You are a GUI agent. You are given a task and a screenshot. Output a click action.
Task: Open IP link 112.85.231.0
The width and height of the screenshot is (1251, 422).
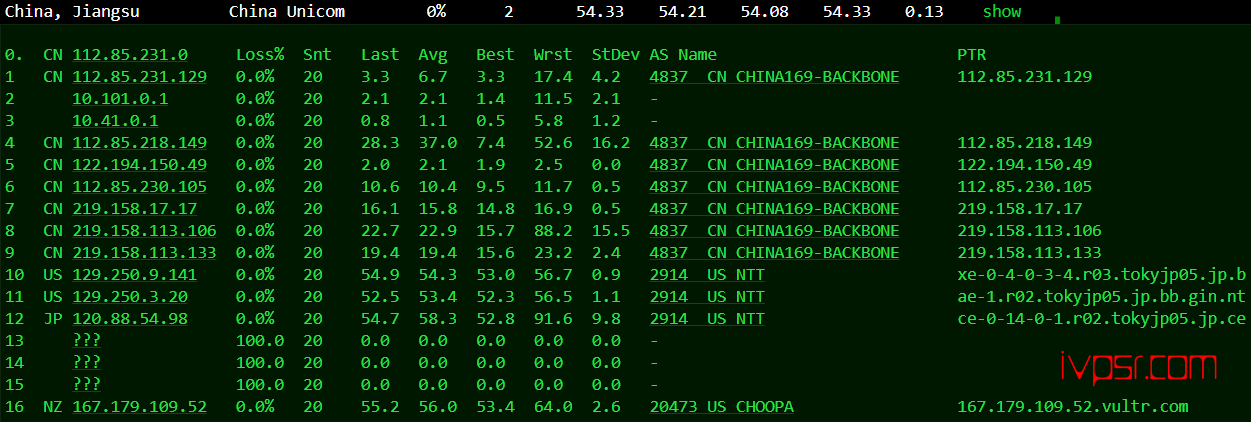pos(130,54)
